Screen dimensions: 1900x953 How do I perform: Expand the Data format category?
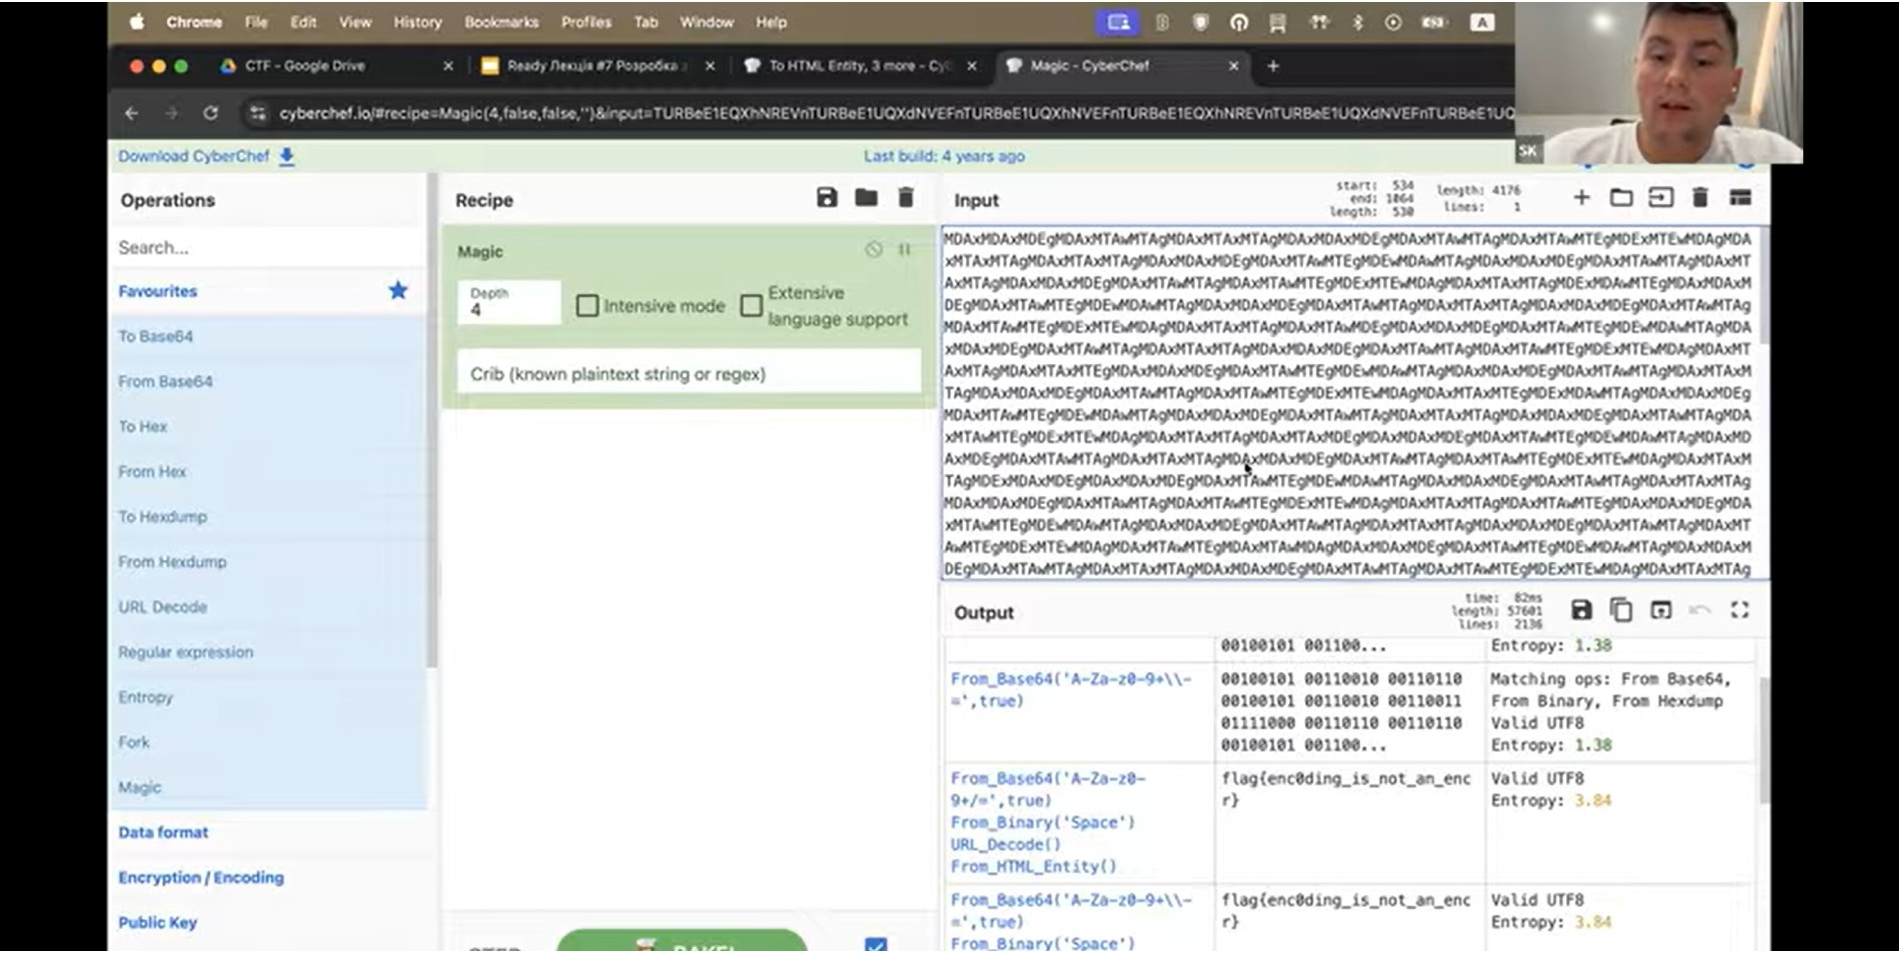[164, 832]
